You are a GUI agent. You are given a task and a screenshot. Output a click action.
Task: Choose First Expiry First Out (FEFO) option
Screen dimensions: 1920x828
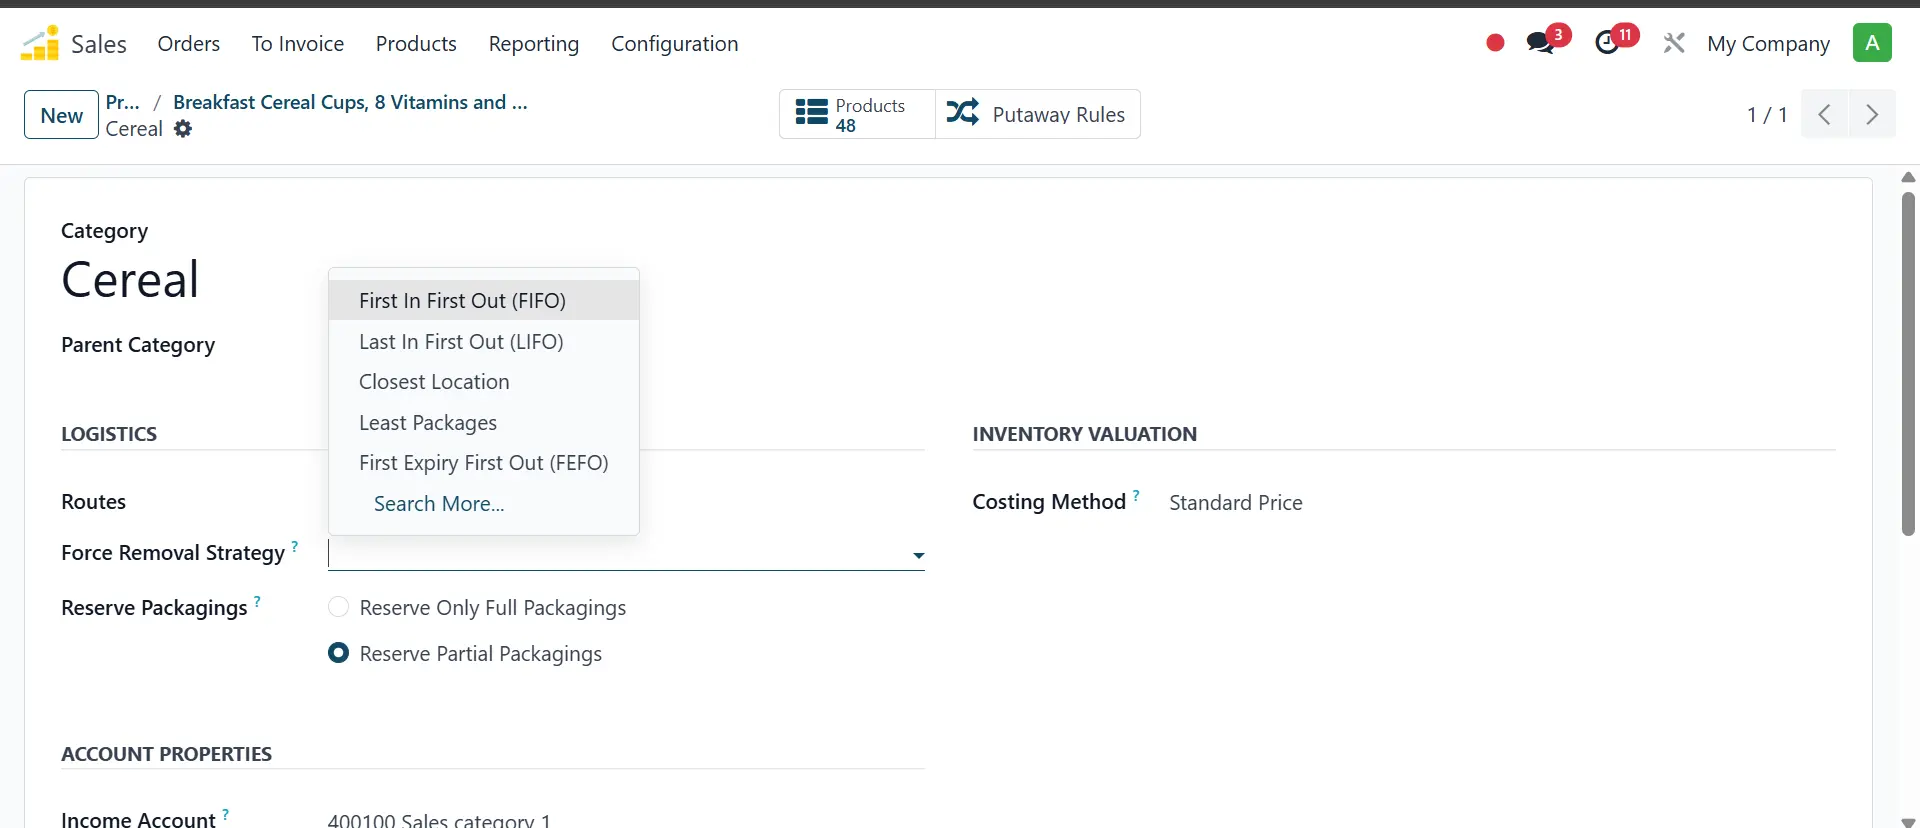[x=483, y=463]
